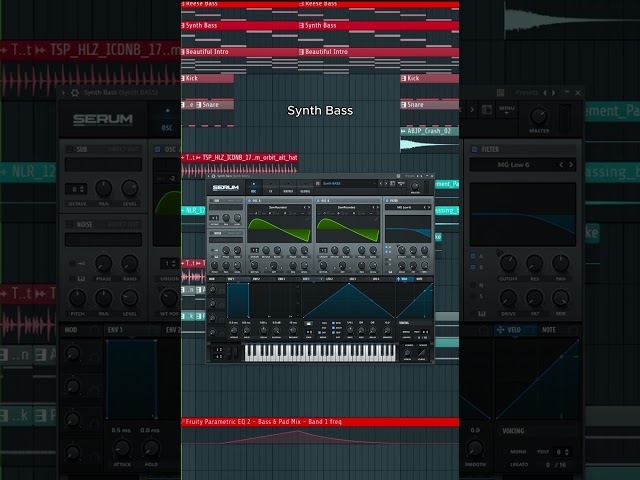Toggle filter routing checkbox B

pos(387,252)
